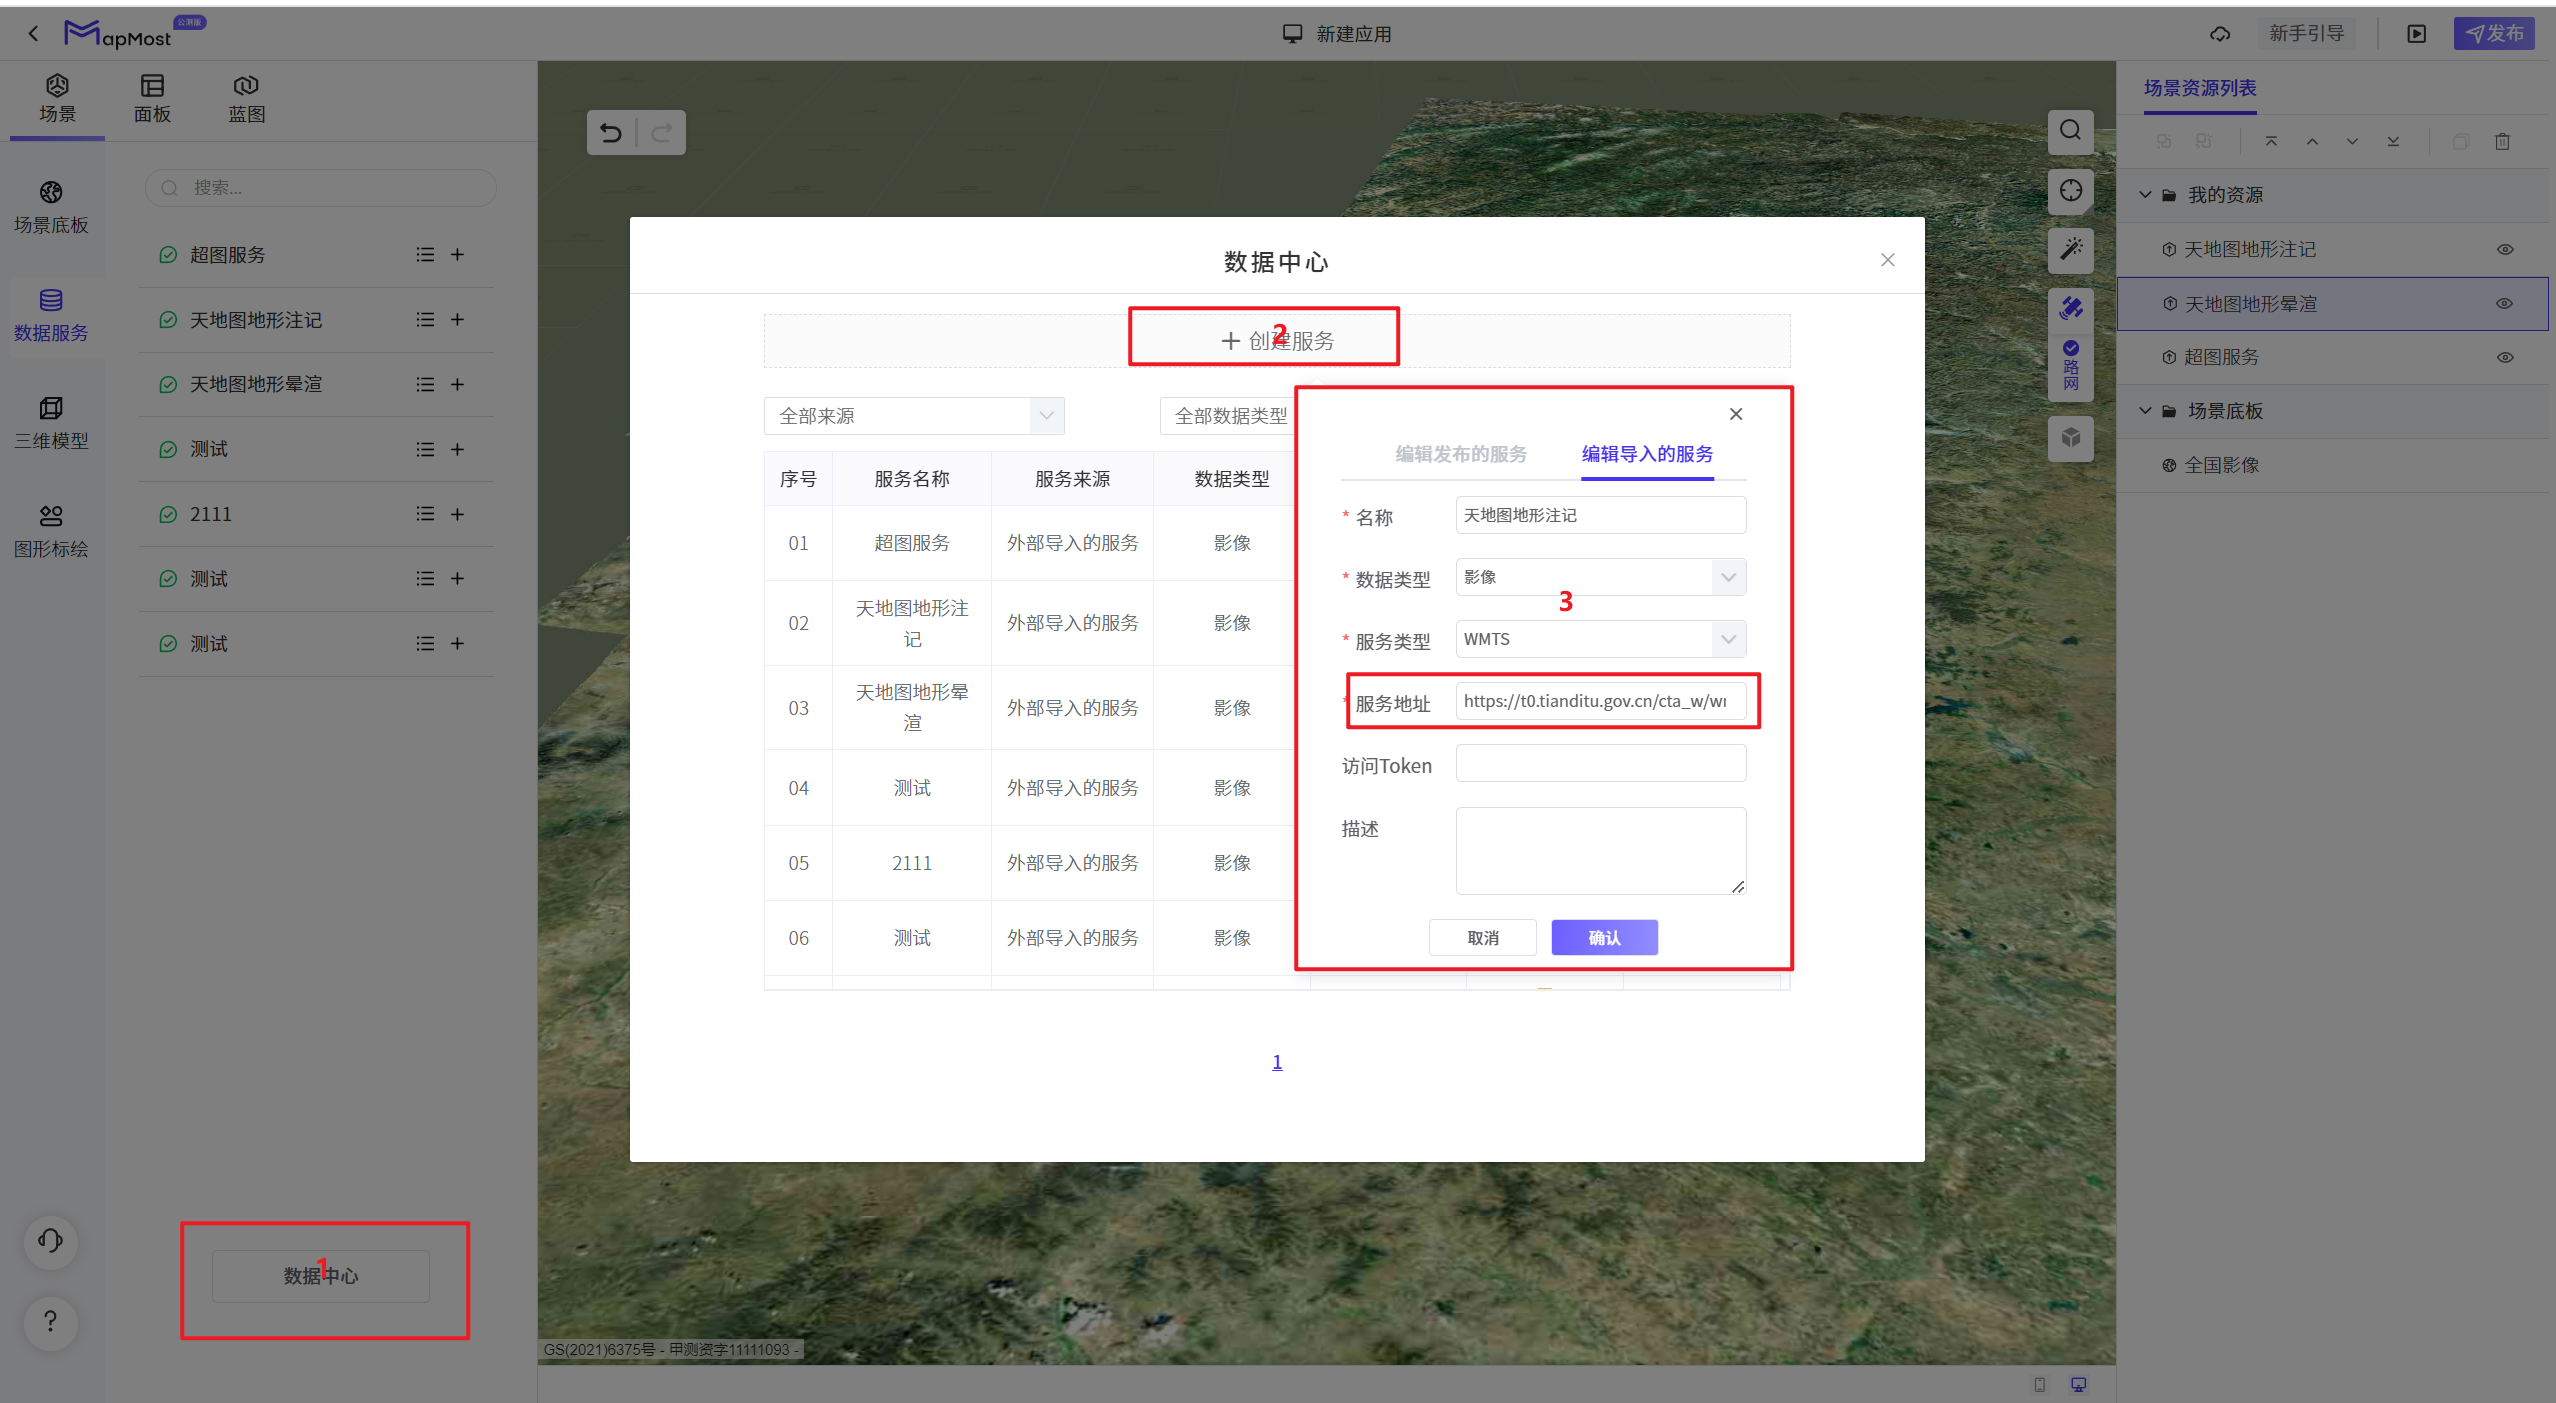Screen dimensions: 2556x1403
Task: Collapse the 场景底板 folder in resource list
Action: coord(2145,411)
